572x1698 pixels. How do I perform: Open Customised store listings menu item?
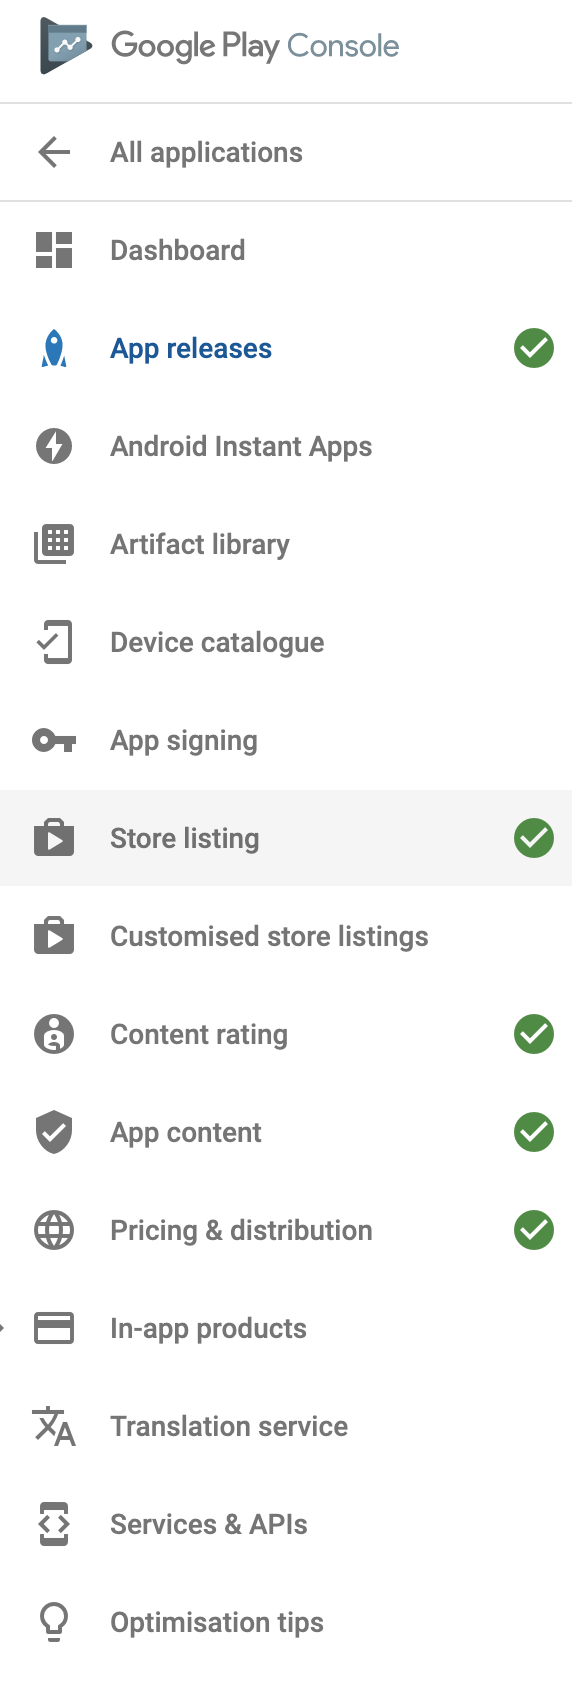point(286,936)
